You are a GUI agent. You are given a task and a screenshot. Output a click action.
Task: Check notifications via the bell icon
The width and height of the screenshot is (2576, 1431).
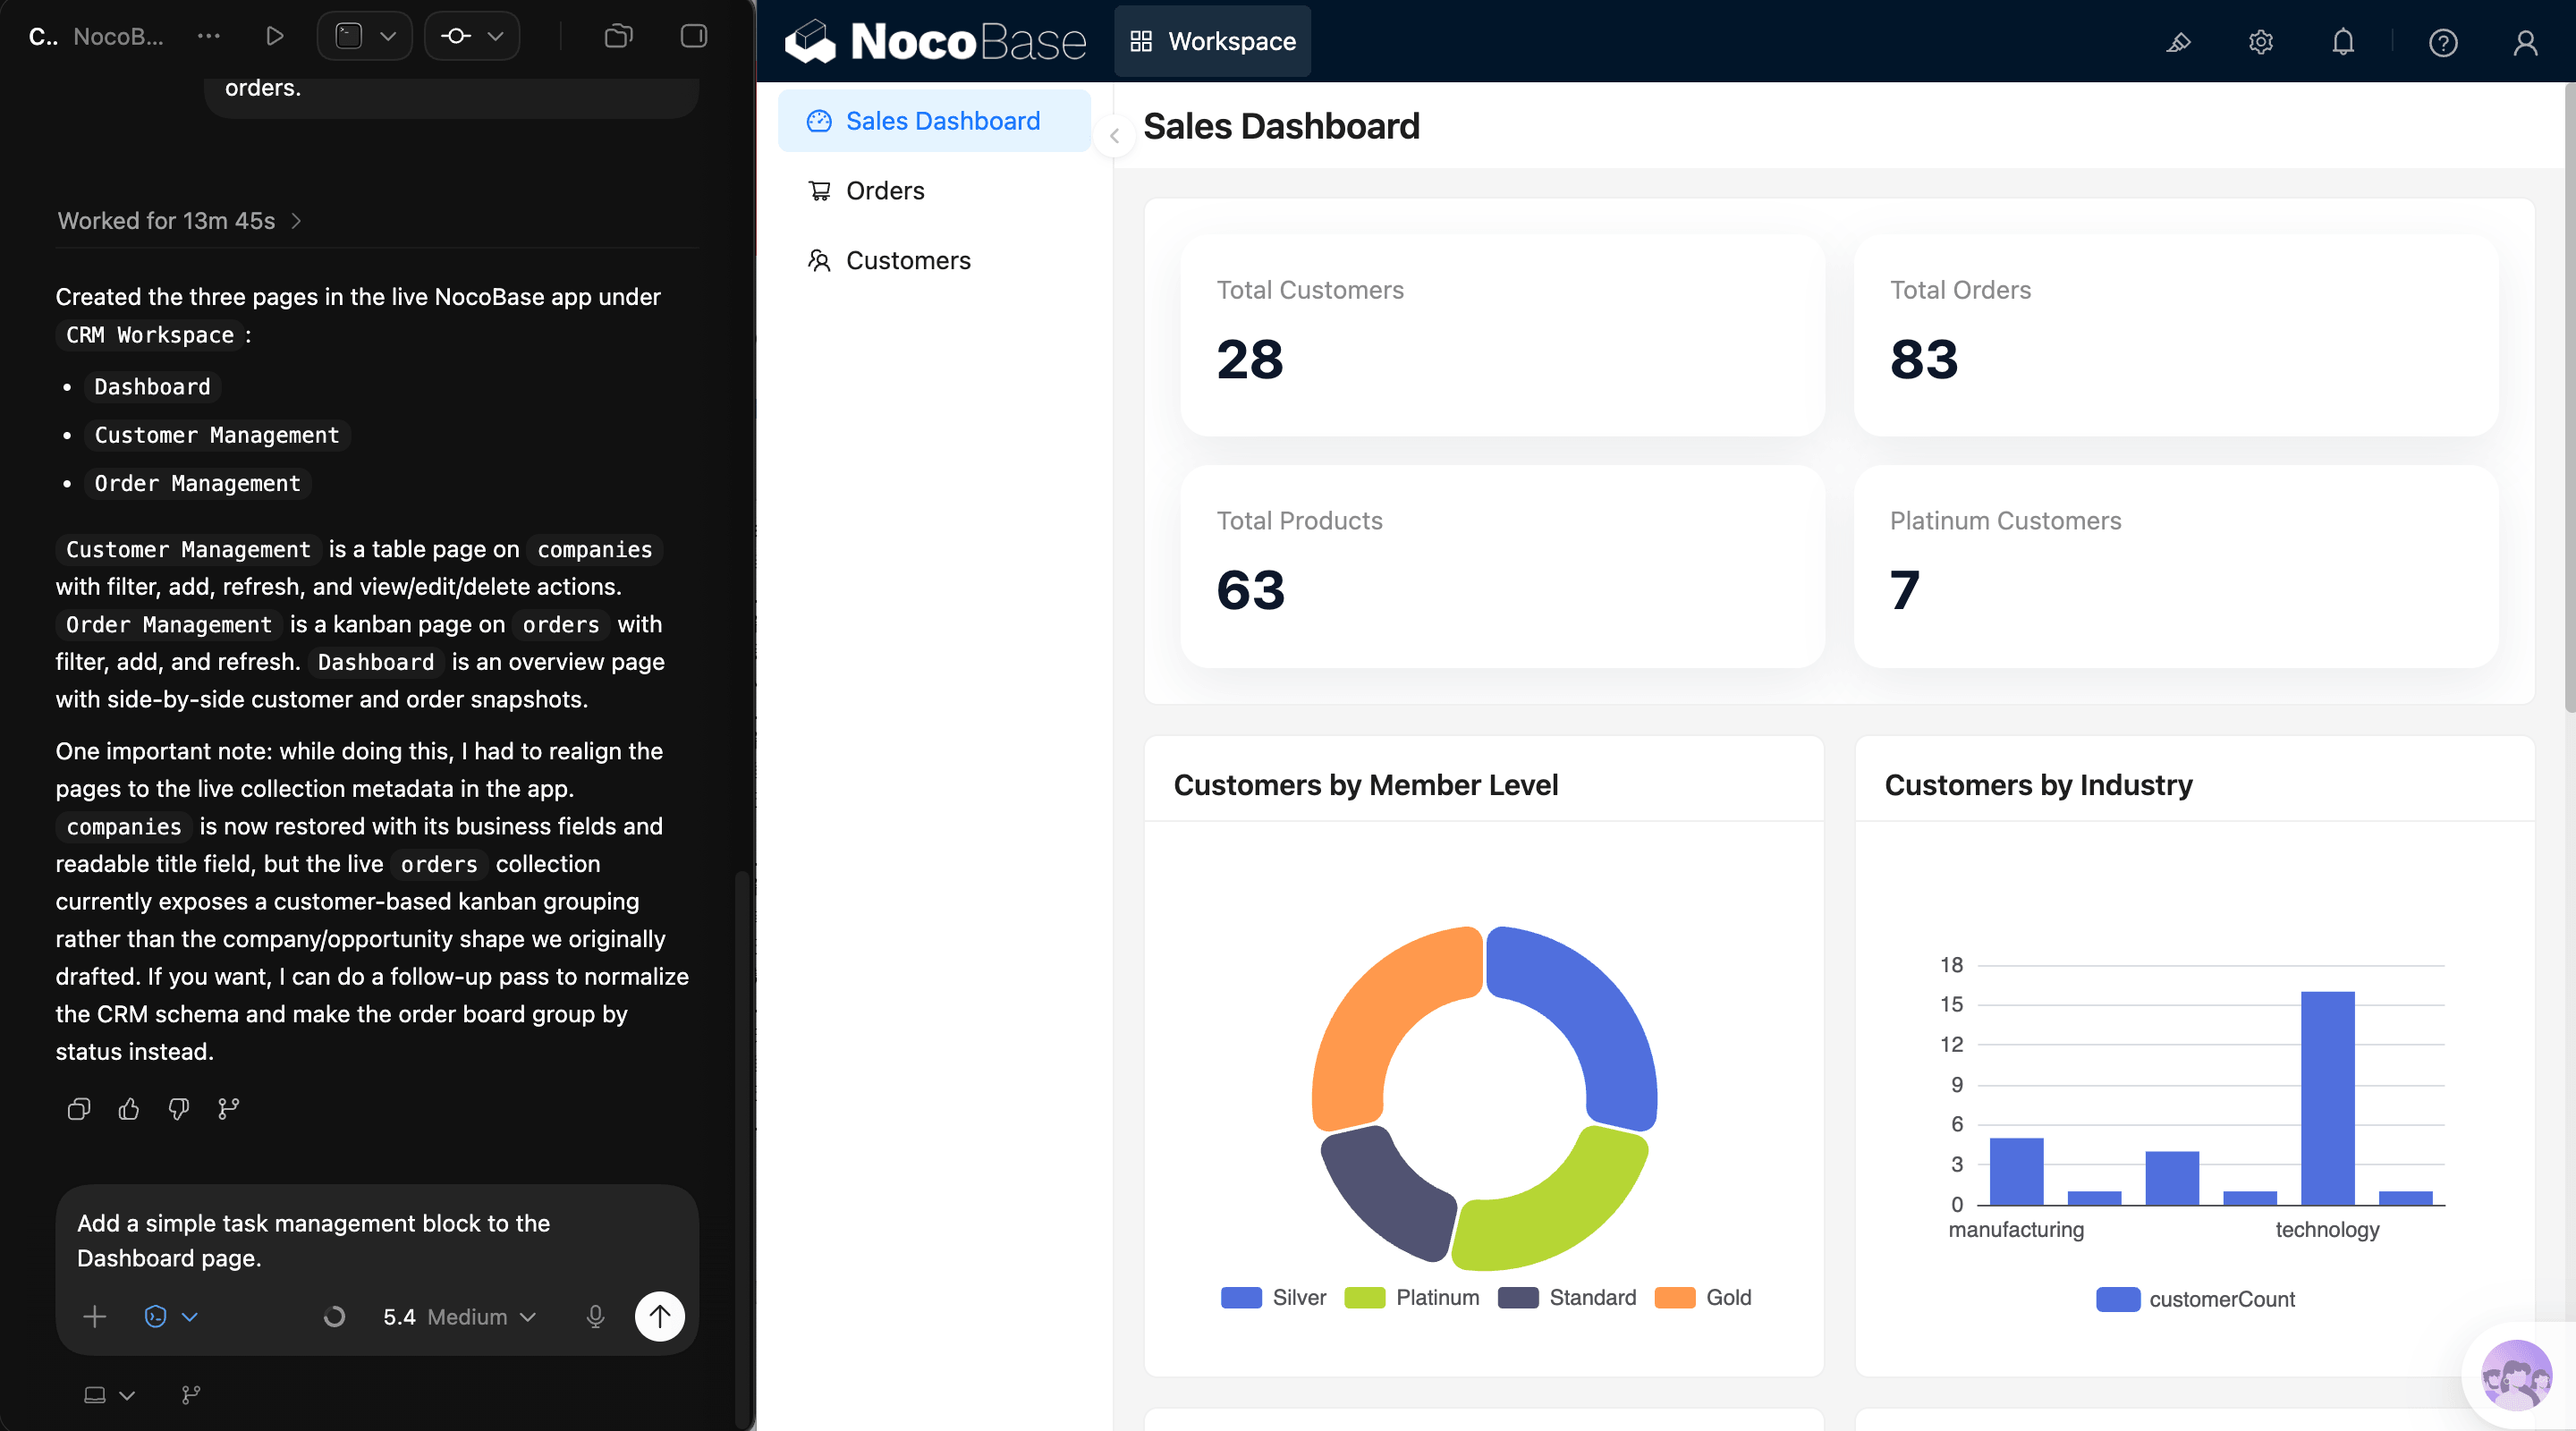coord(2342,42)
